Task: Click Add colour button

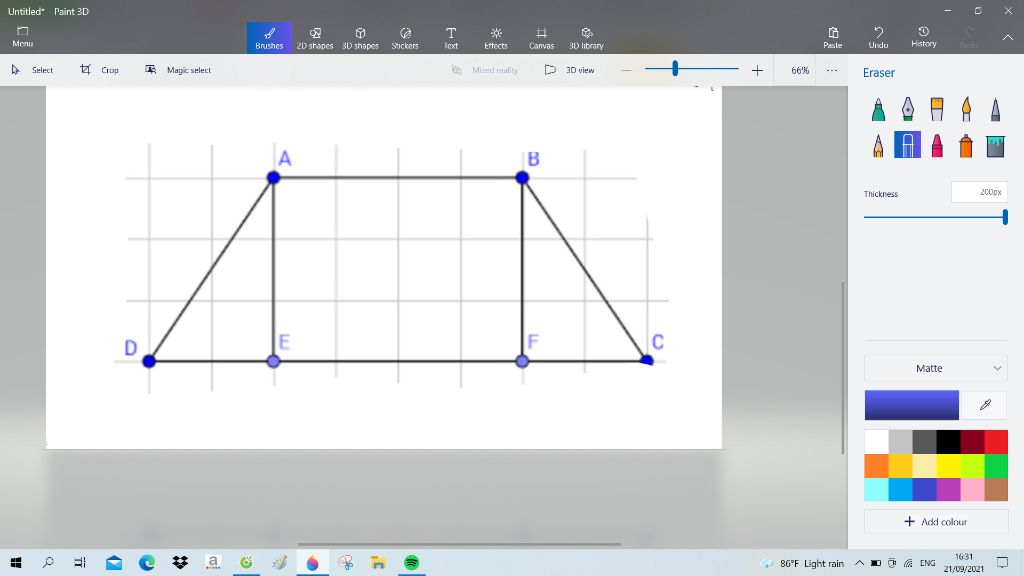Action: [935, 522]
